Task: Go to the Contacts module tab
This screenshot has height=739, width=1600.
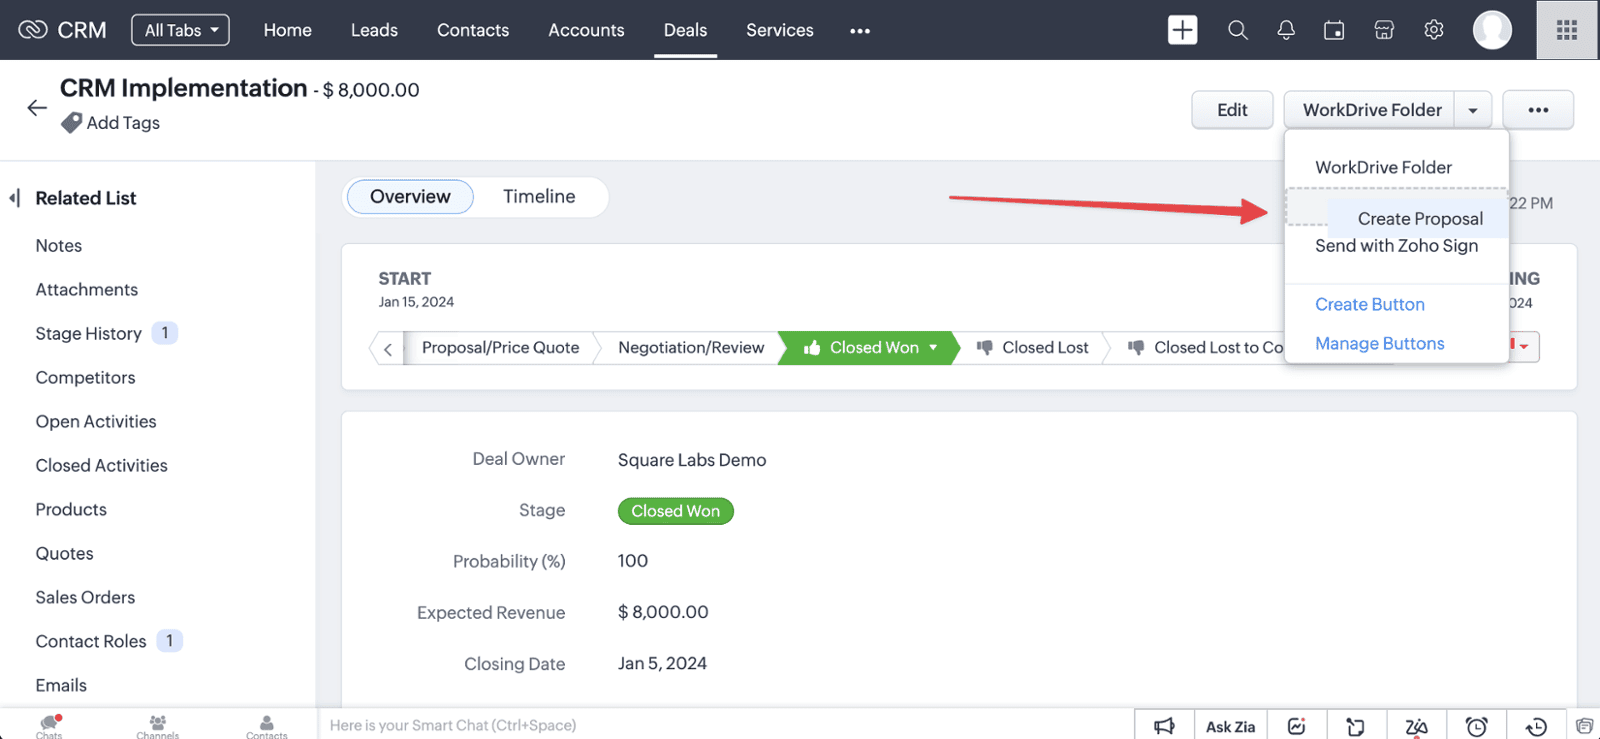Action: coord(473,30)
